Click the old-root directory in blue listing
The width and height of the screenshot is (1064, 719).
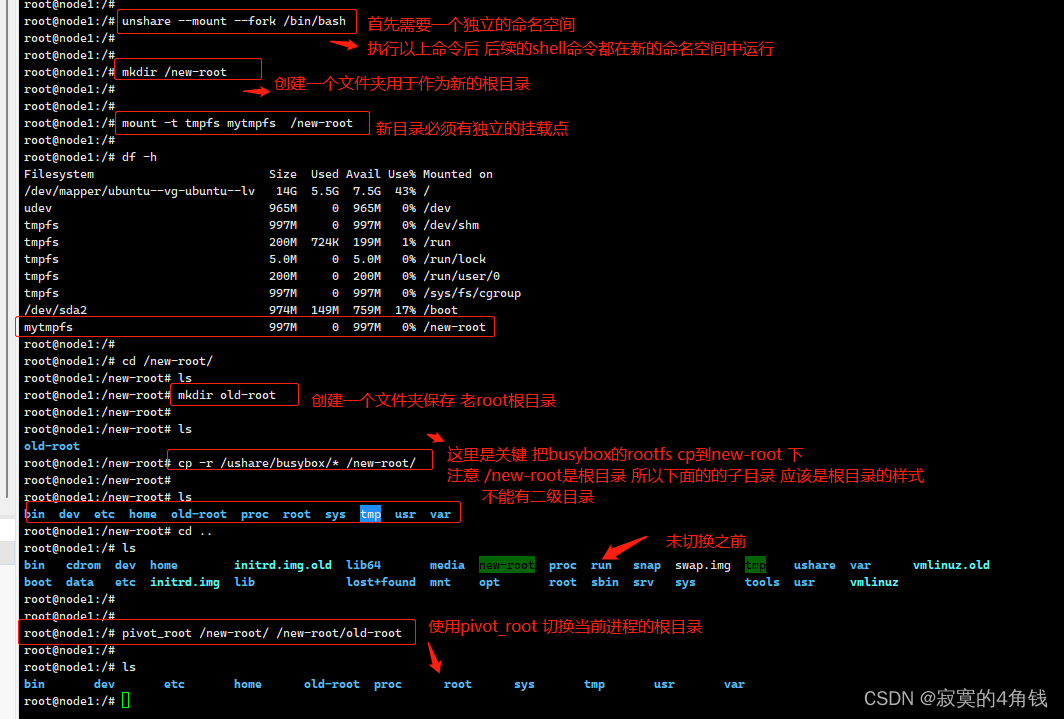tap(198, 513)
